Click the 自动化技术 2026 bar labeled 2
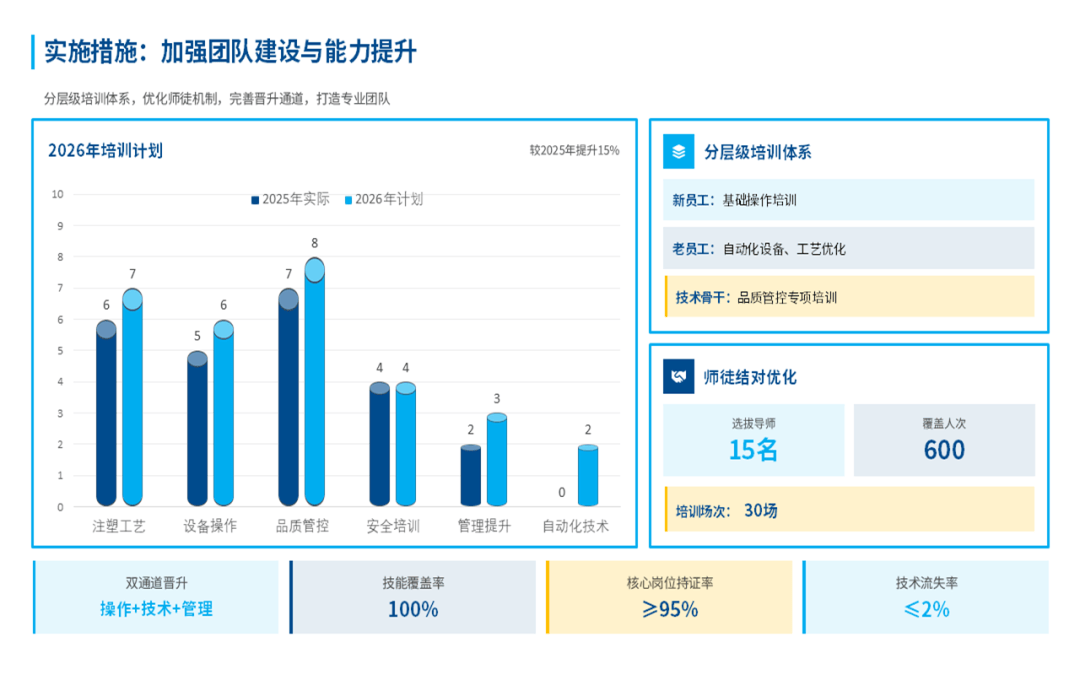Image resolution: width=1080 pixels, height=675 pixels. pos(588,476)
